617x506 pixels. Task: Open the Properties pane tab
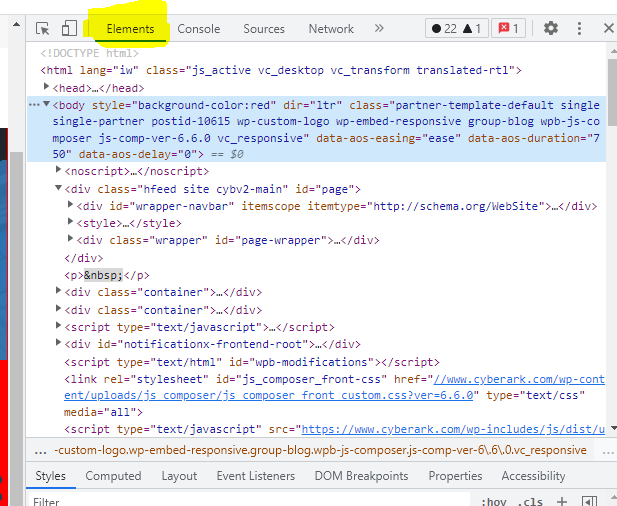tap(455, 476)
